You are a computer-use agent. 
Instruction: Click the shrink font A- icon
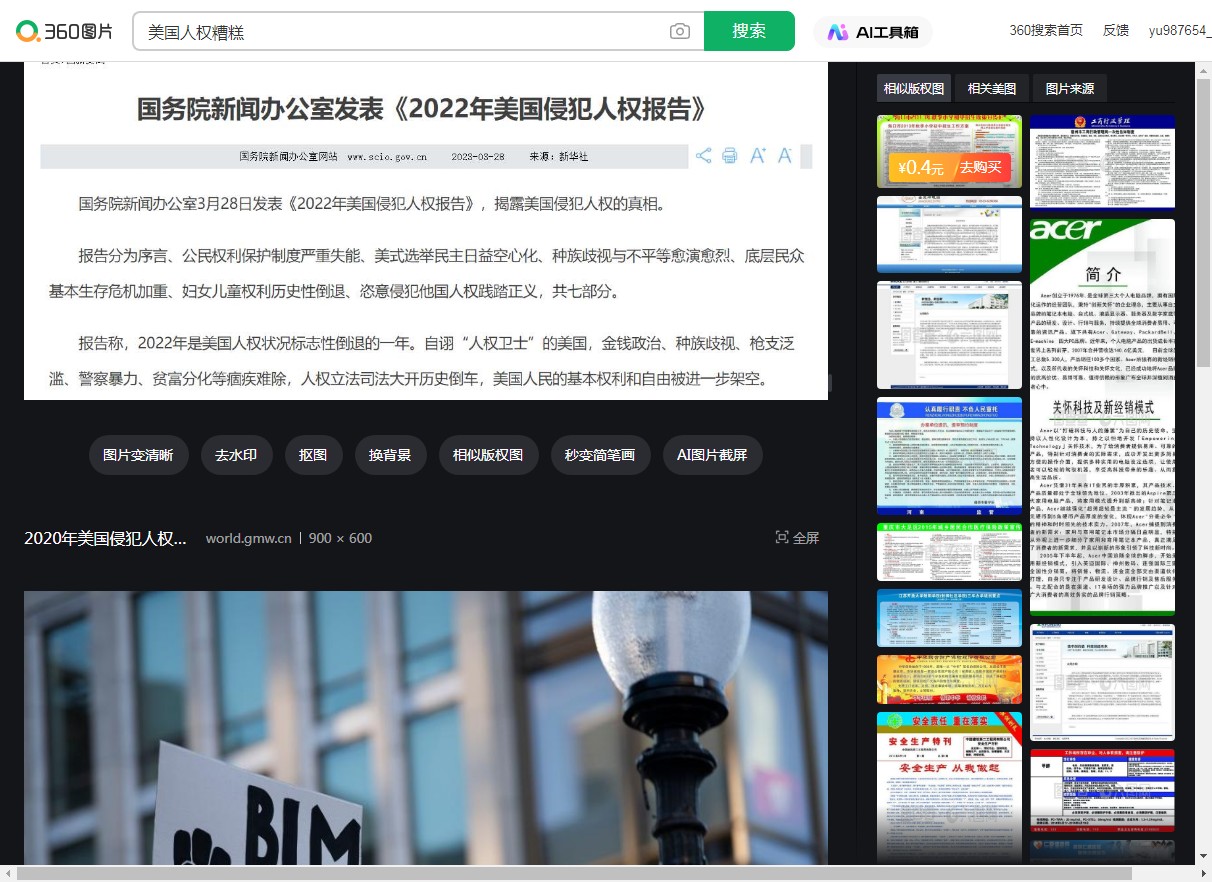point(785,156)
